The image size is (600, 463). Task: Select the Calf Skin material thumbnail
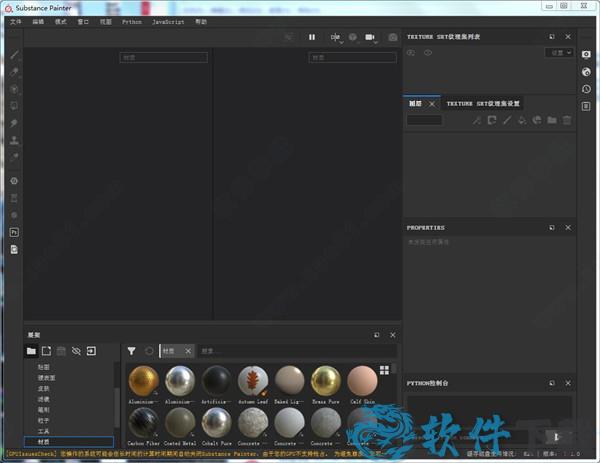(362, 381)
